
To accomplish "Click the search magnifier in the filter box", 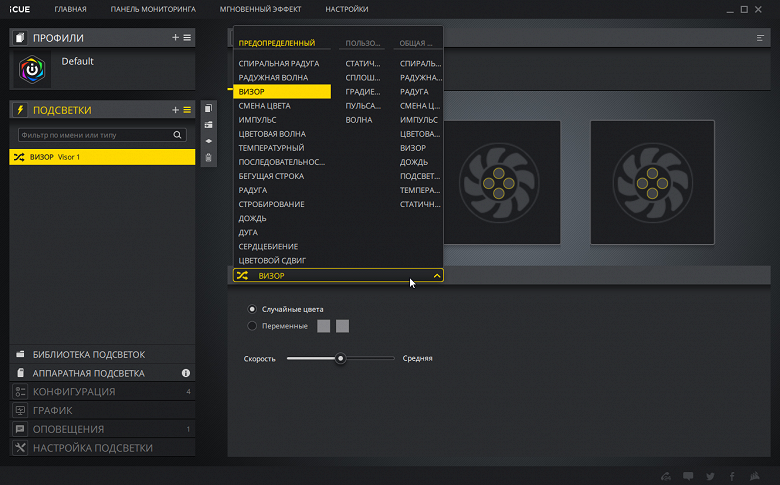I will [178, 134].
